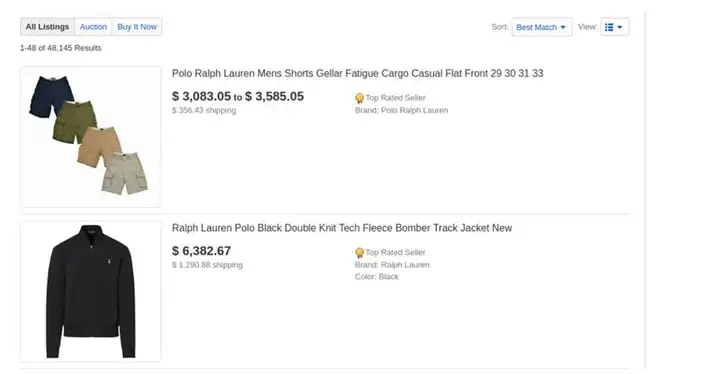The image size is (711, 374).
Task: Click the $3,083.05 to $3,585.05 price range
Action: [238, 96]
